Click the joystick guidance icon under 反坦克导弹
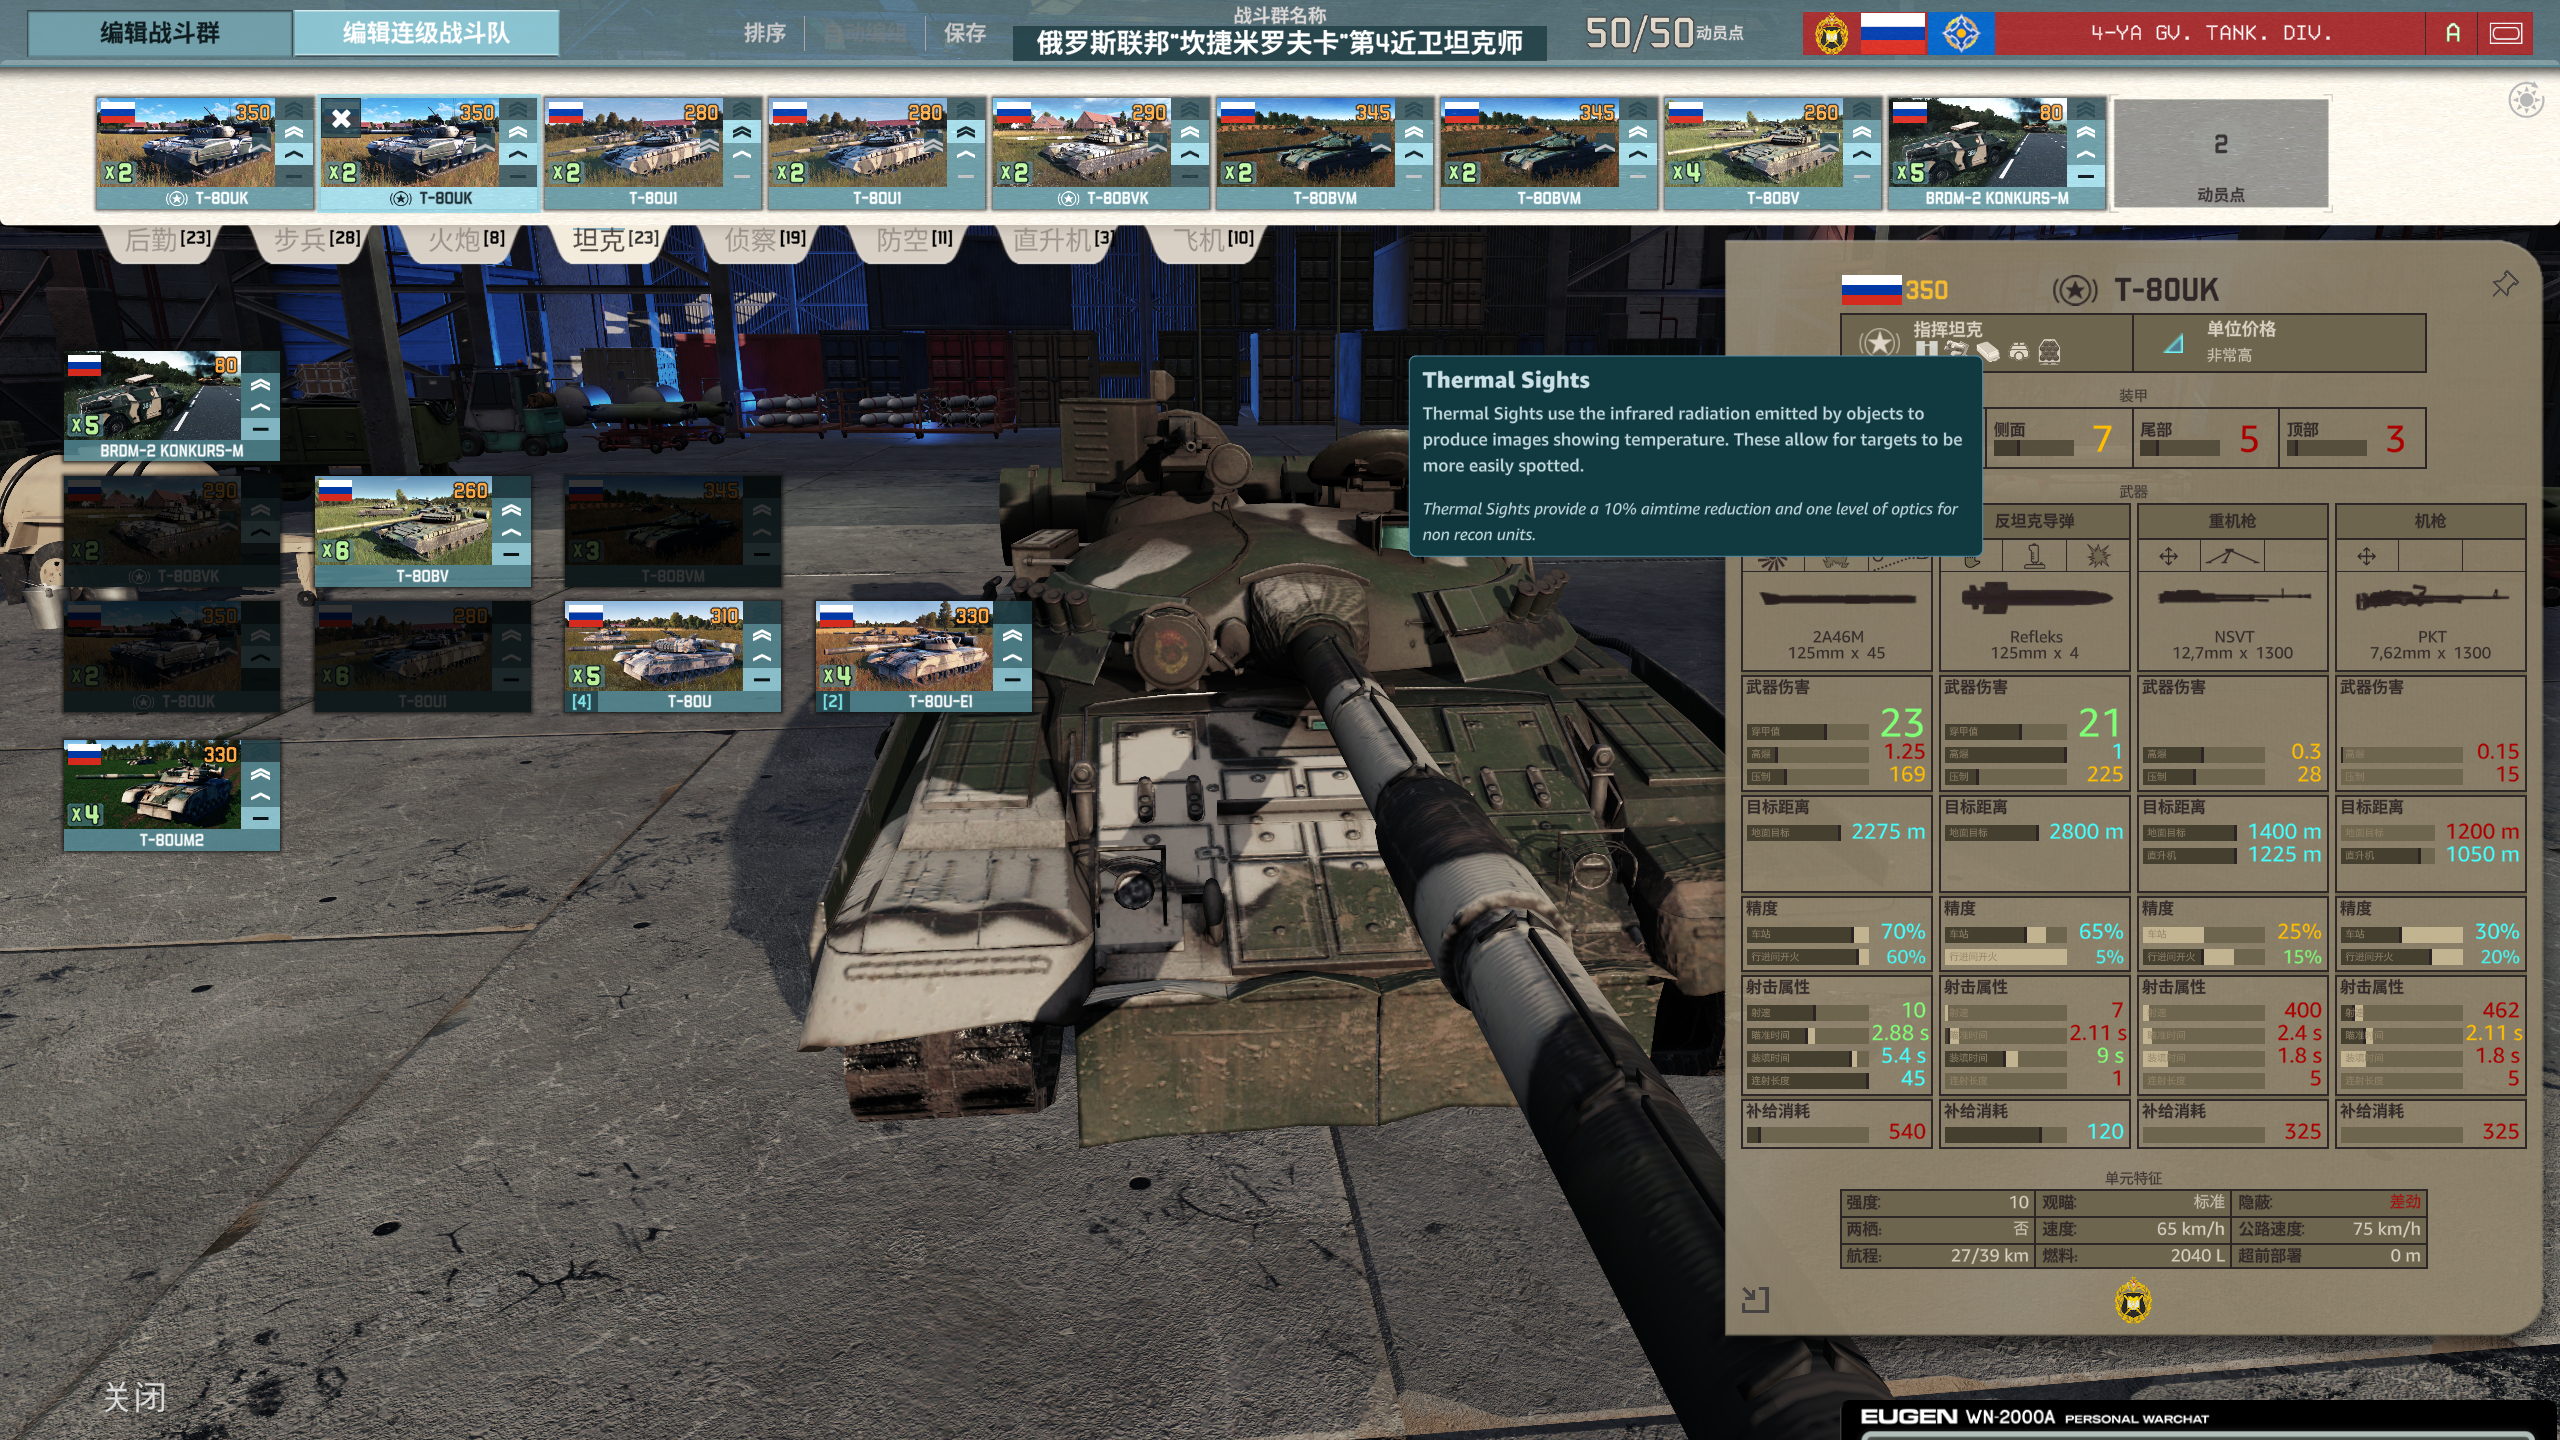Viewport: 2560px width, 1440px height. tap(2035, 555)
